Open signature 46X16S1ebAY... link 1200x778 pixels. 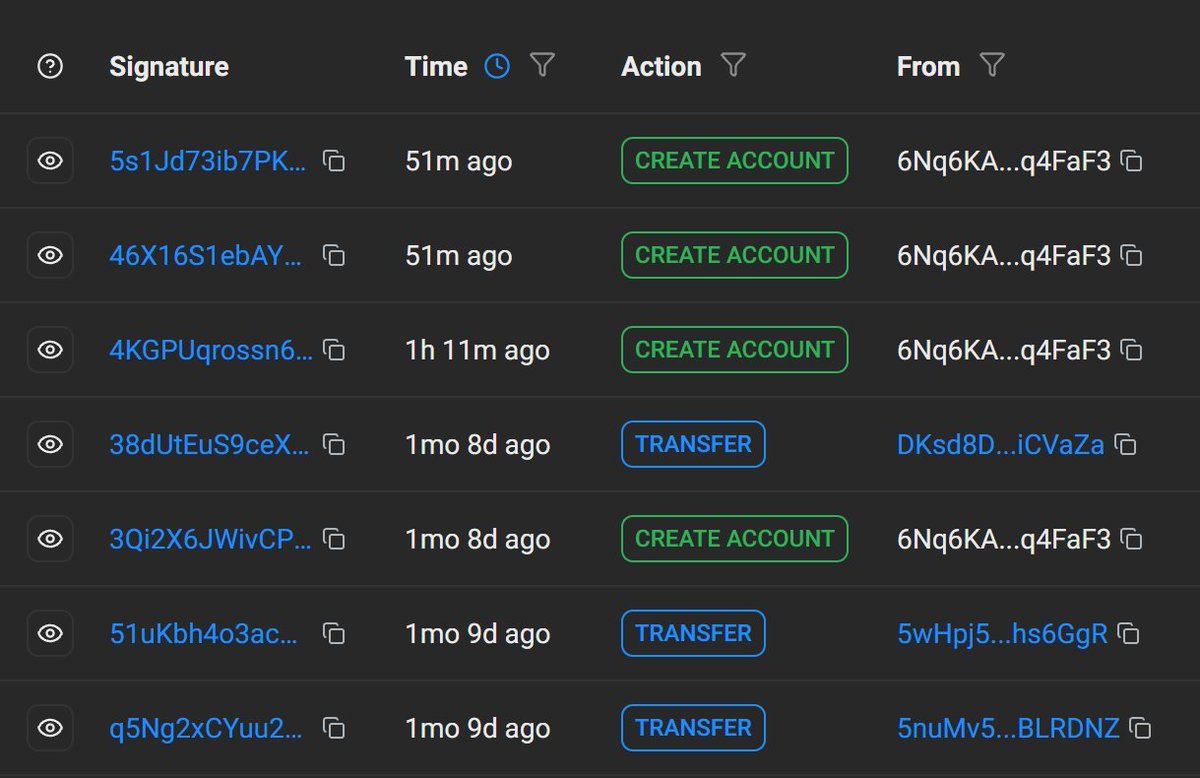point(206,255)
